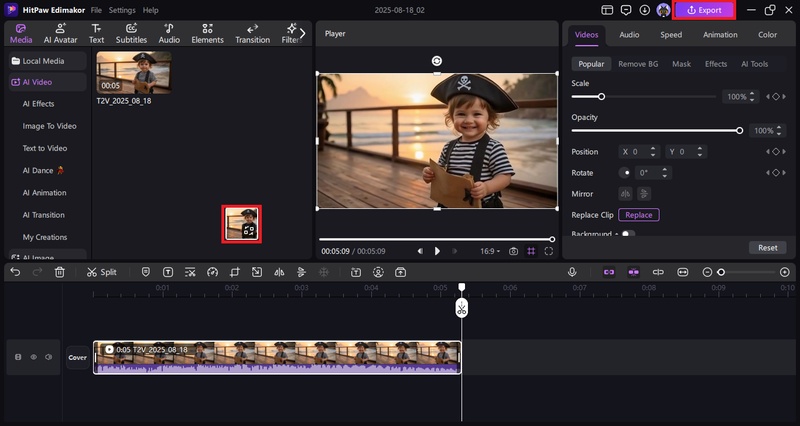The height and width of the screenshot is (426, 800).
Task: Select the Remove BG sub-tab
Action: 638,64
